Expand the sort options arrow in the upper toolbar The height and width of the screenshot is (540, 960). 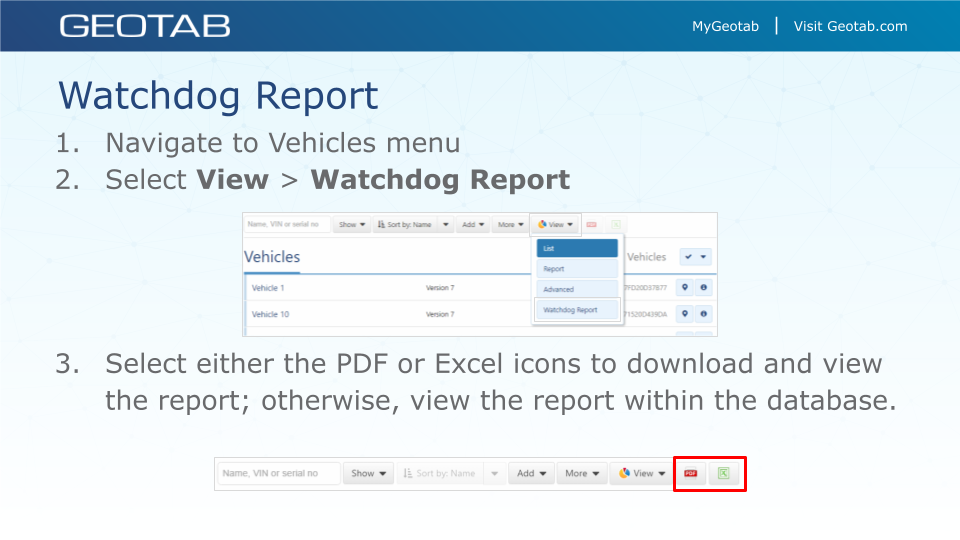pos(446,225)
